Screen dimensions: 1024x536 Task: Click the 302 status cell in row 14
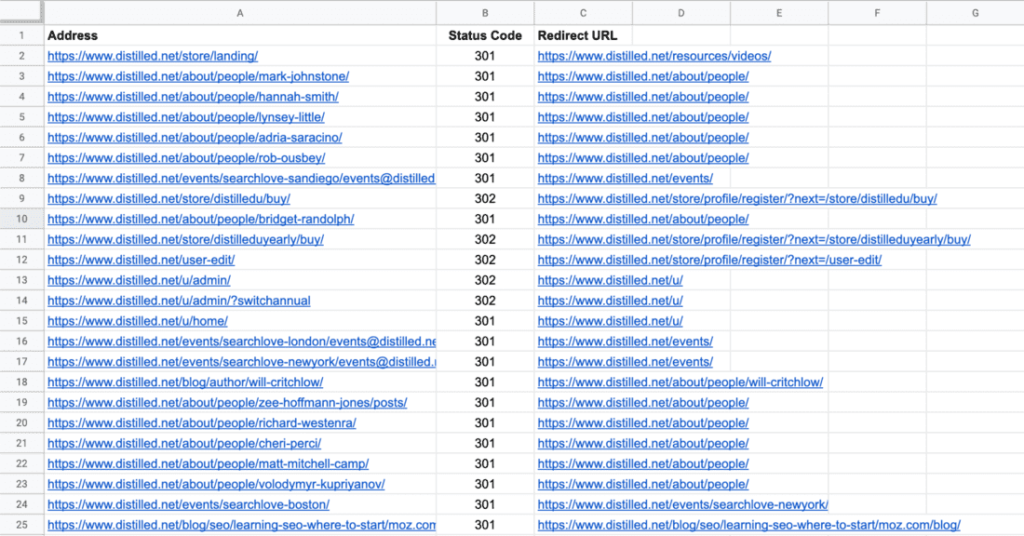[x=485, y=300]
